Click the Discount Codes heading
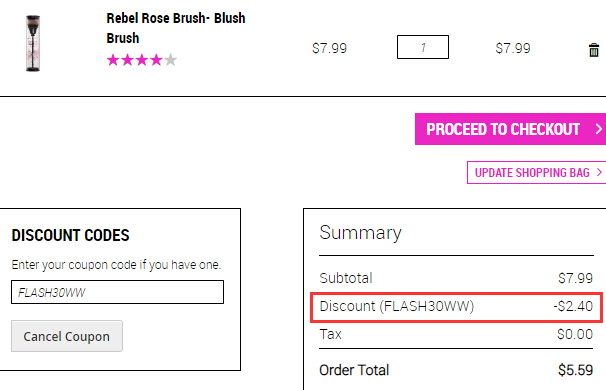606x390 pixels. click(x=70, y=235)
